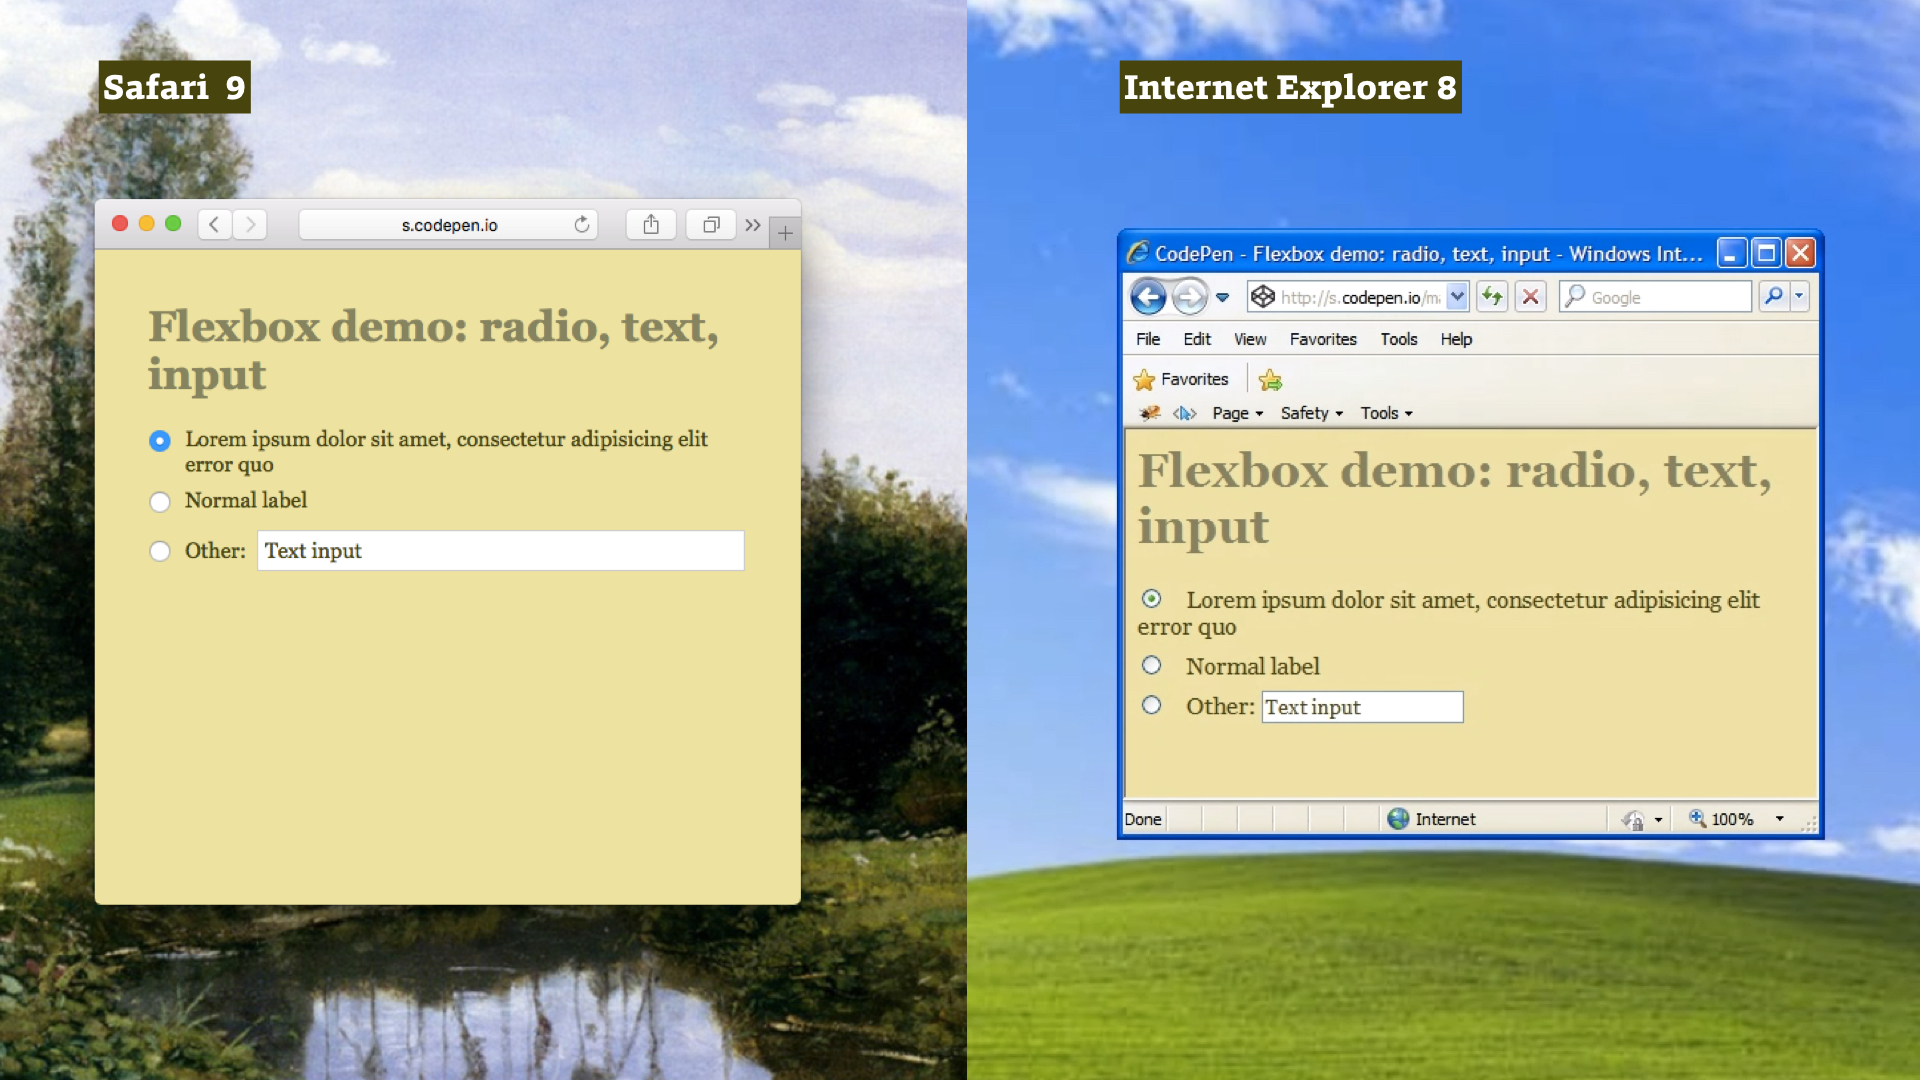Open Safari share sheet icon
This screenshot has width=1920, height=1080.
coord(651,224)
